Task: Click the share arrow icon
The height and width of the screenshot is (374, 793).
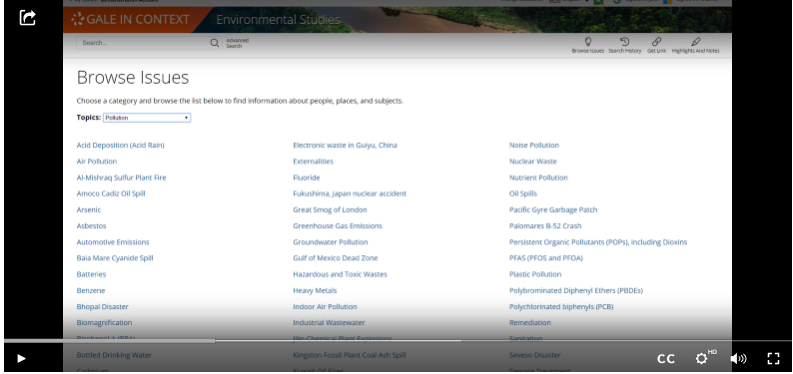Action: click(x=27, y=18)
